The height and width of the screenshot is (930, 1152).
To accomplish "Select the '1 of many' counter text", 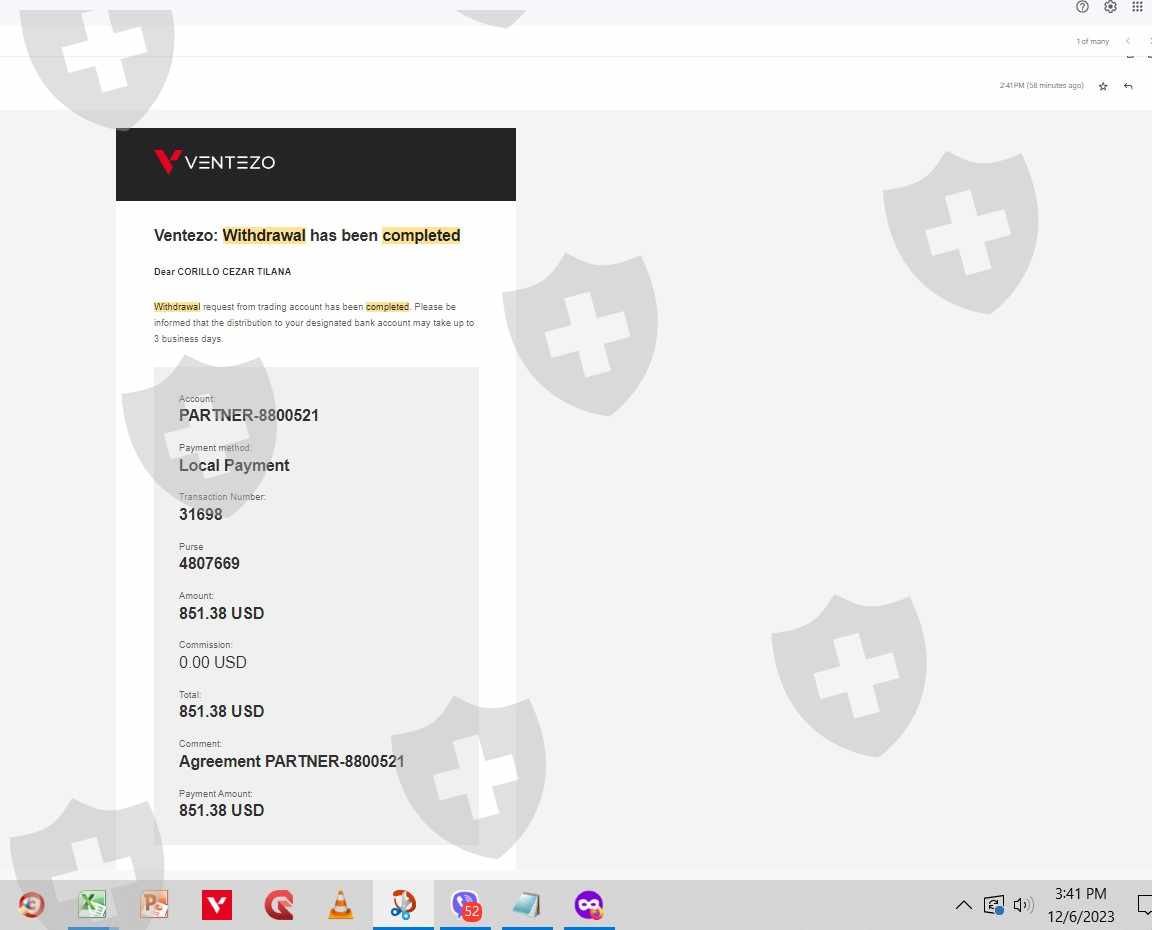I will (x=1092, y=41).
